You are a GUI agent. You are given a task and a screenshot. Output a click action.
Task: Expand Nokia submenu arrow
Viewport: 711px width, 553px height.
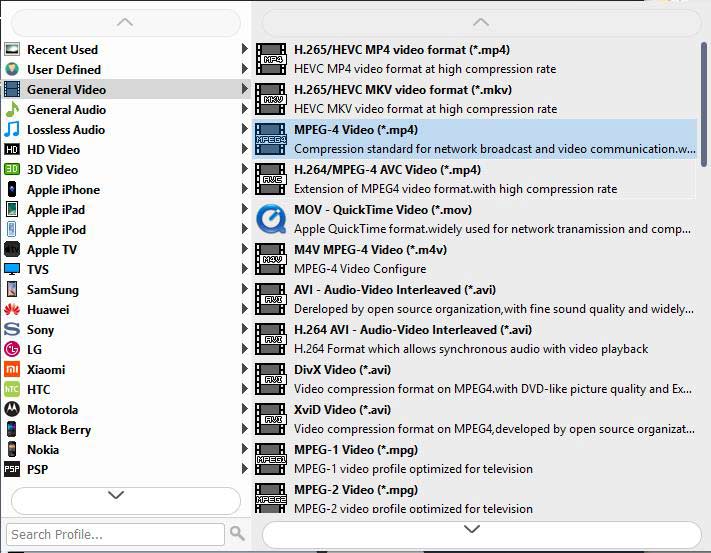coord(245,448)
